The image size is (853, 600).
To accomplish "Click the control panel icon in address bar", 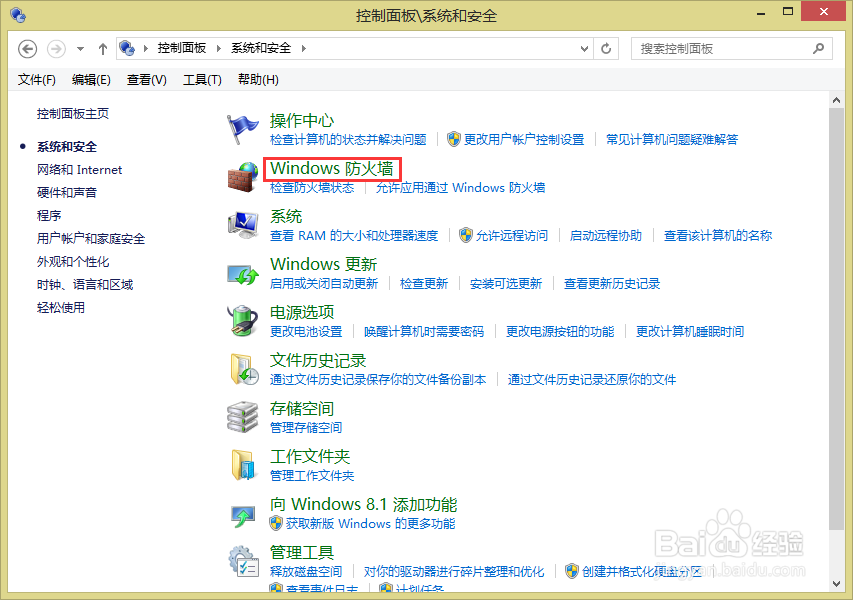I will 127,48.
